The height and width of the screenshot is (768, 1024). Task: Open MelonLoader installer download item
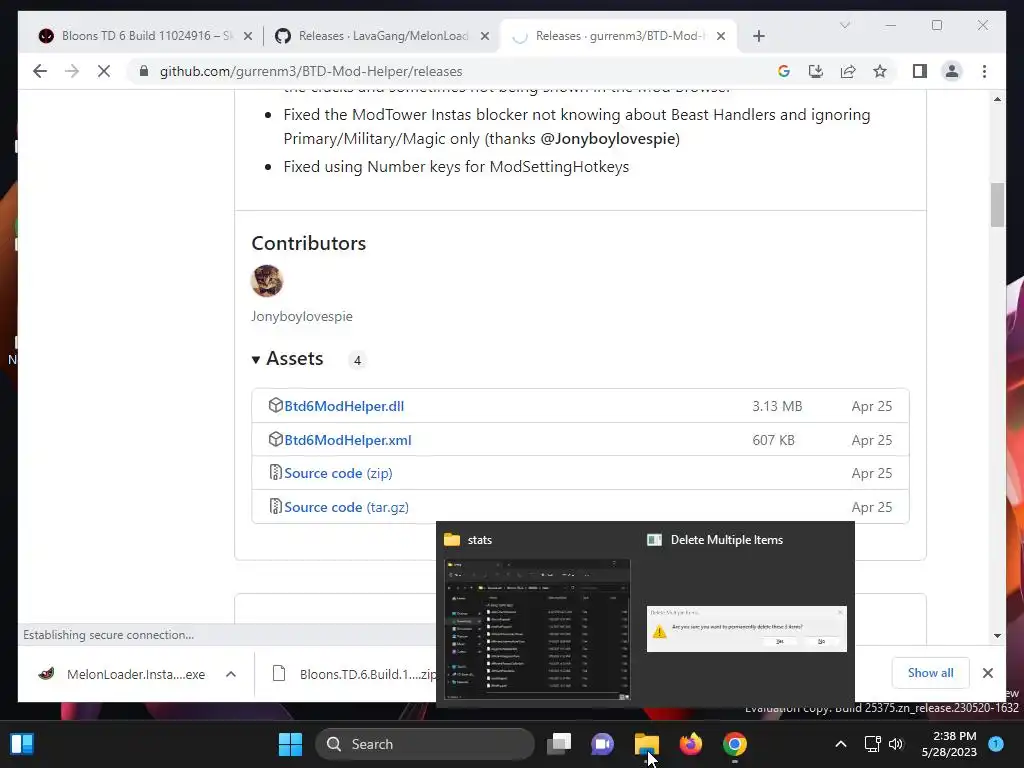coord(122,674)
